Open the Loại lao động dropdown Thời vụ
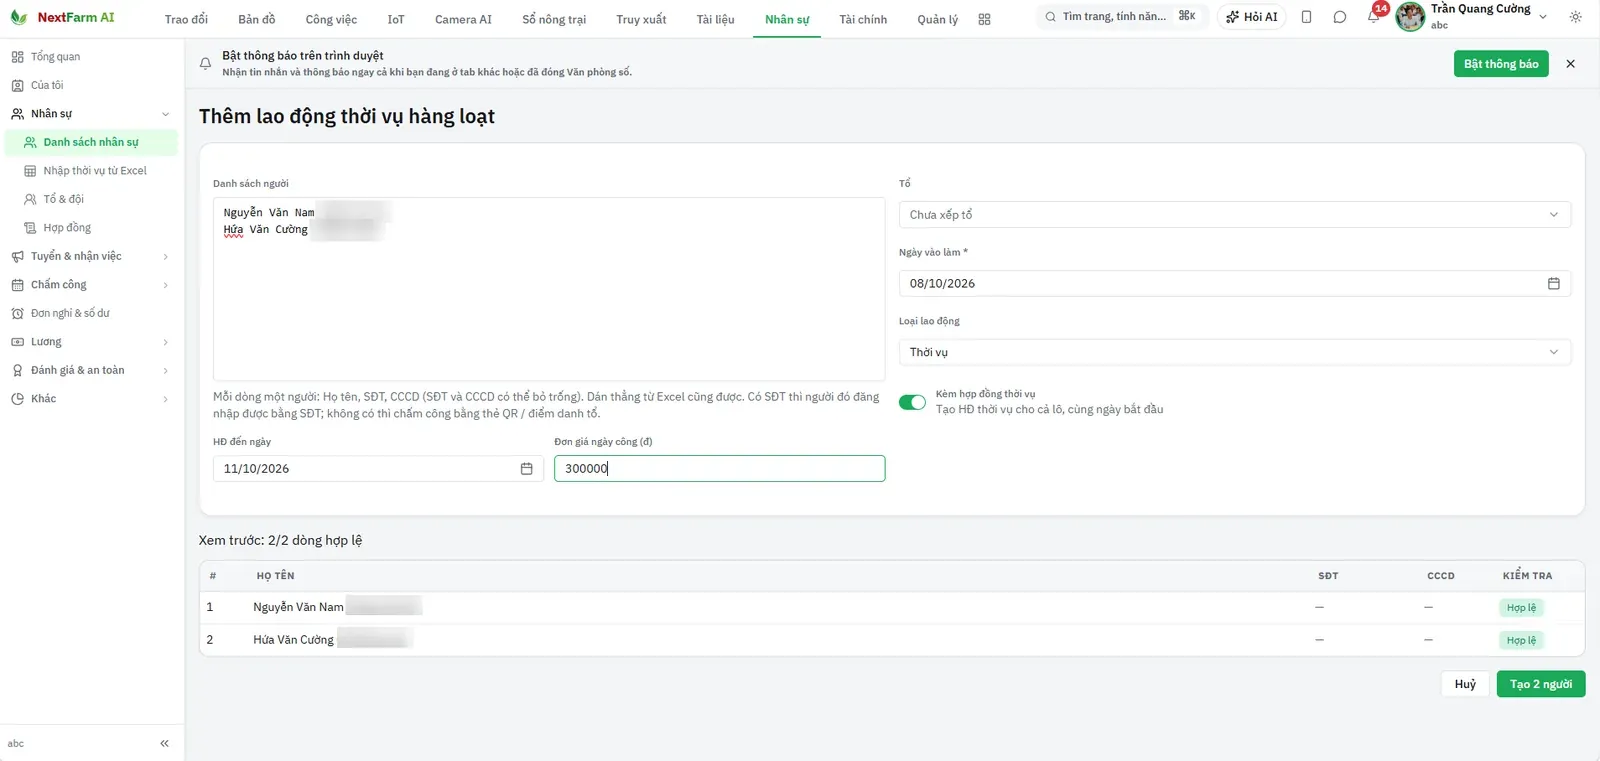The width and height of the screenshot is (1600, 761). tap(1234, 352)
